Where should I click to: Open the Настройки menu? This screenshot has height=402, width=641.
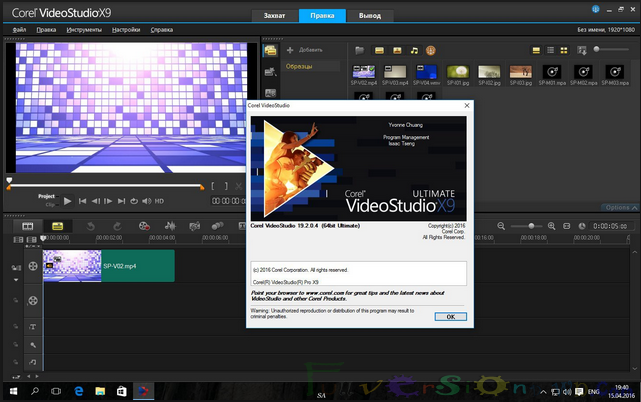126,30
